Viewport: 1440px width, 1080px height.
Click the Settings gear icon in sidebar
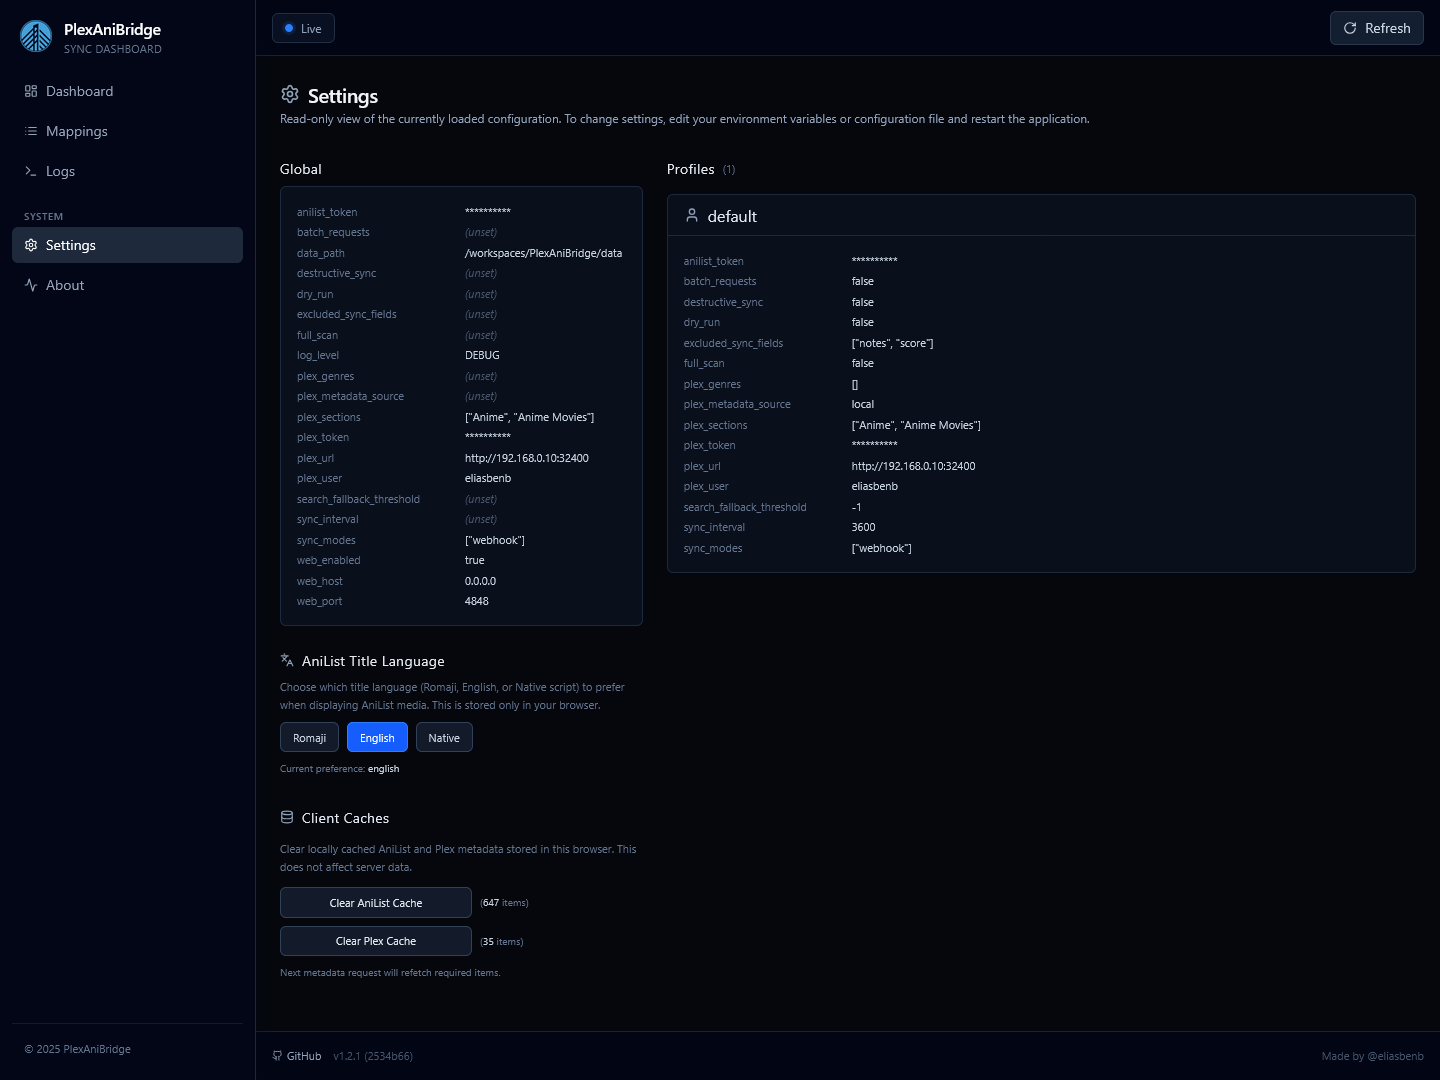(31, 245)
